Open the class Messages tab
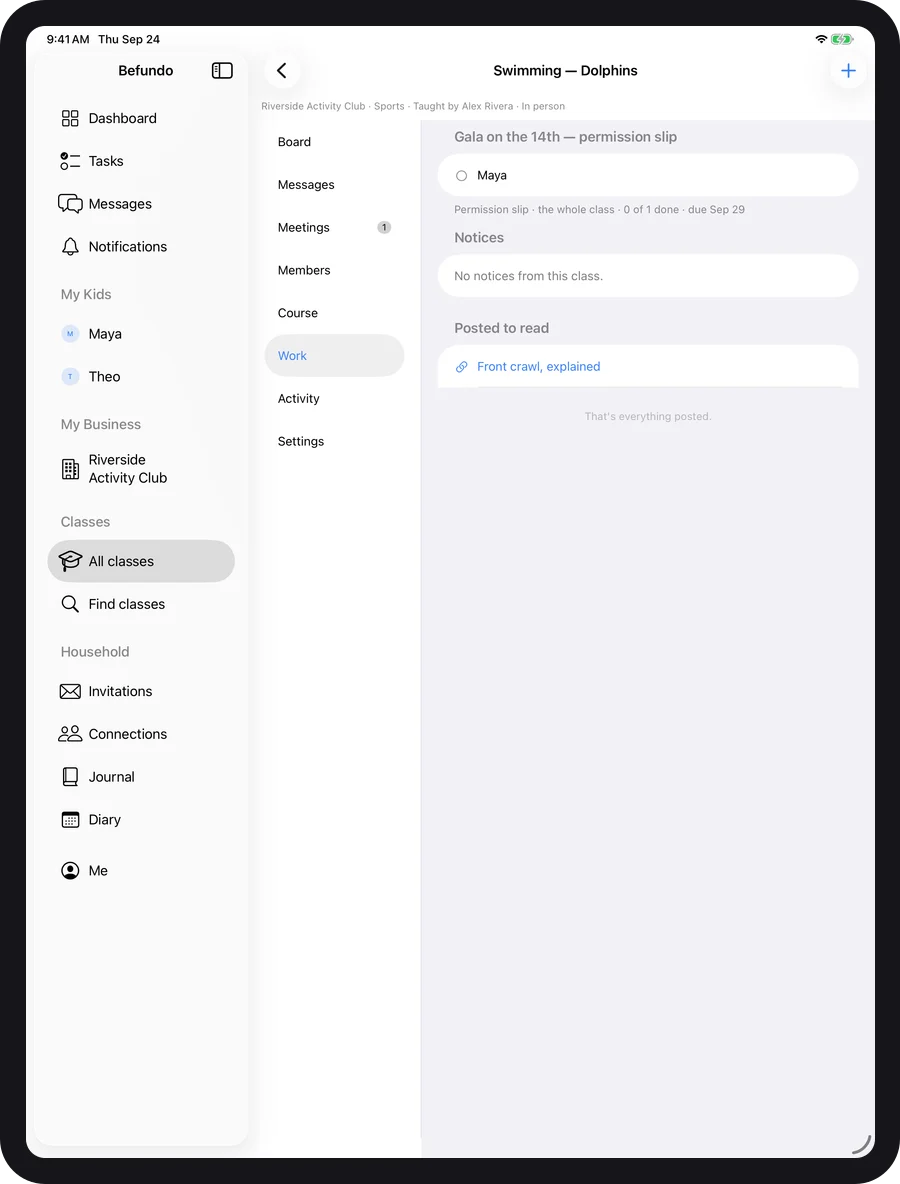Screen dimensions: 900x1184 point(334,184)
